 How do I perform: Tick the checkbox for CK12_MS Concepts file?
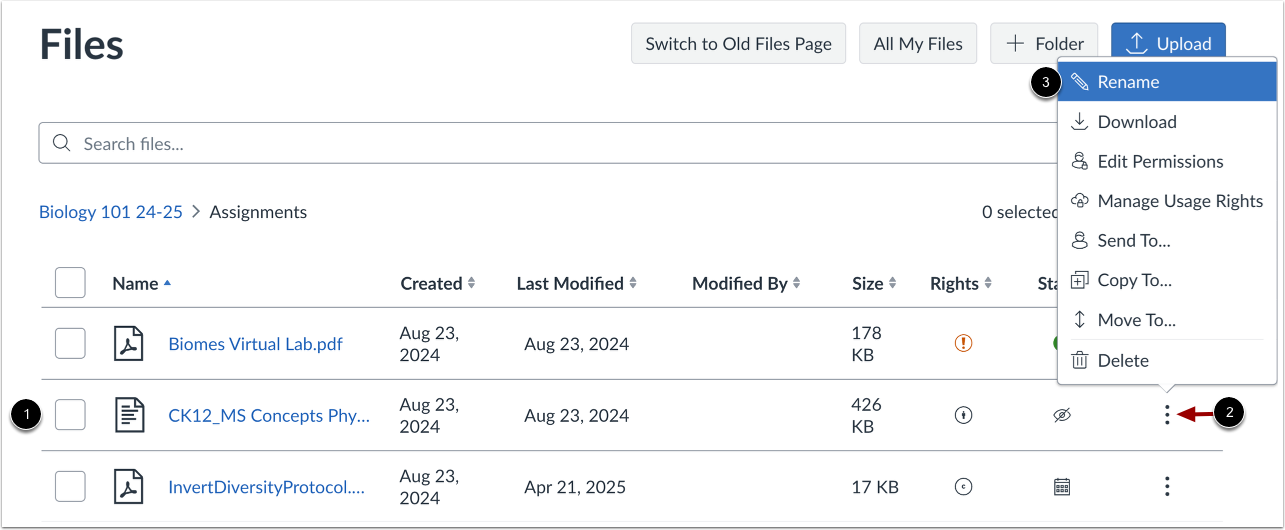[x=70, y=415]
